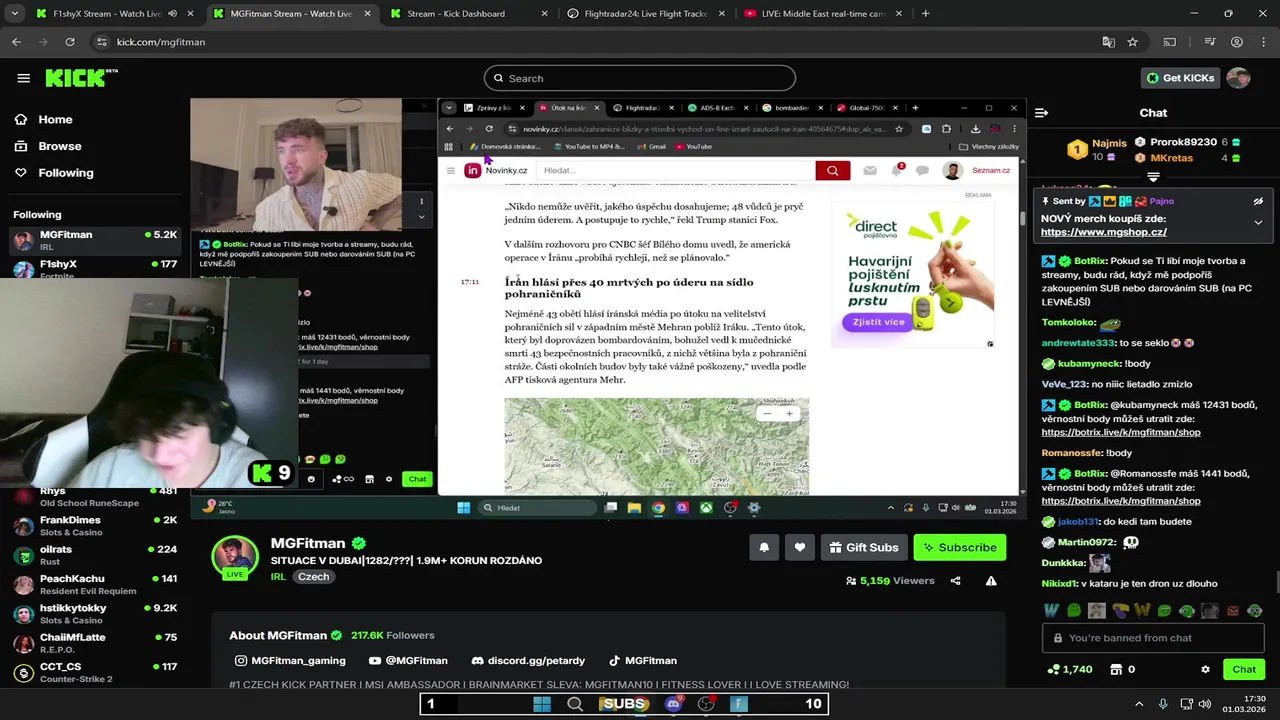Click the taskbar microphone icon
1280x720 pixels.
coord(1163,704)
